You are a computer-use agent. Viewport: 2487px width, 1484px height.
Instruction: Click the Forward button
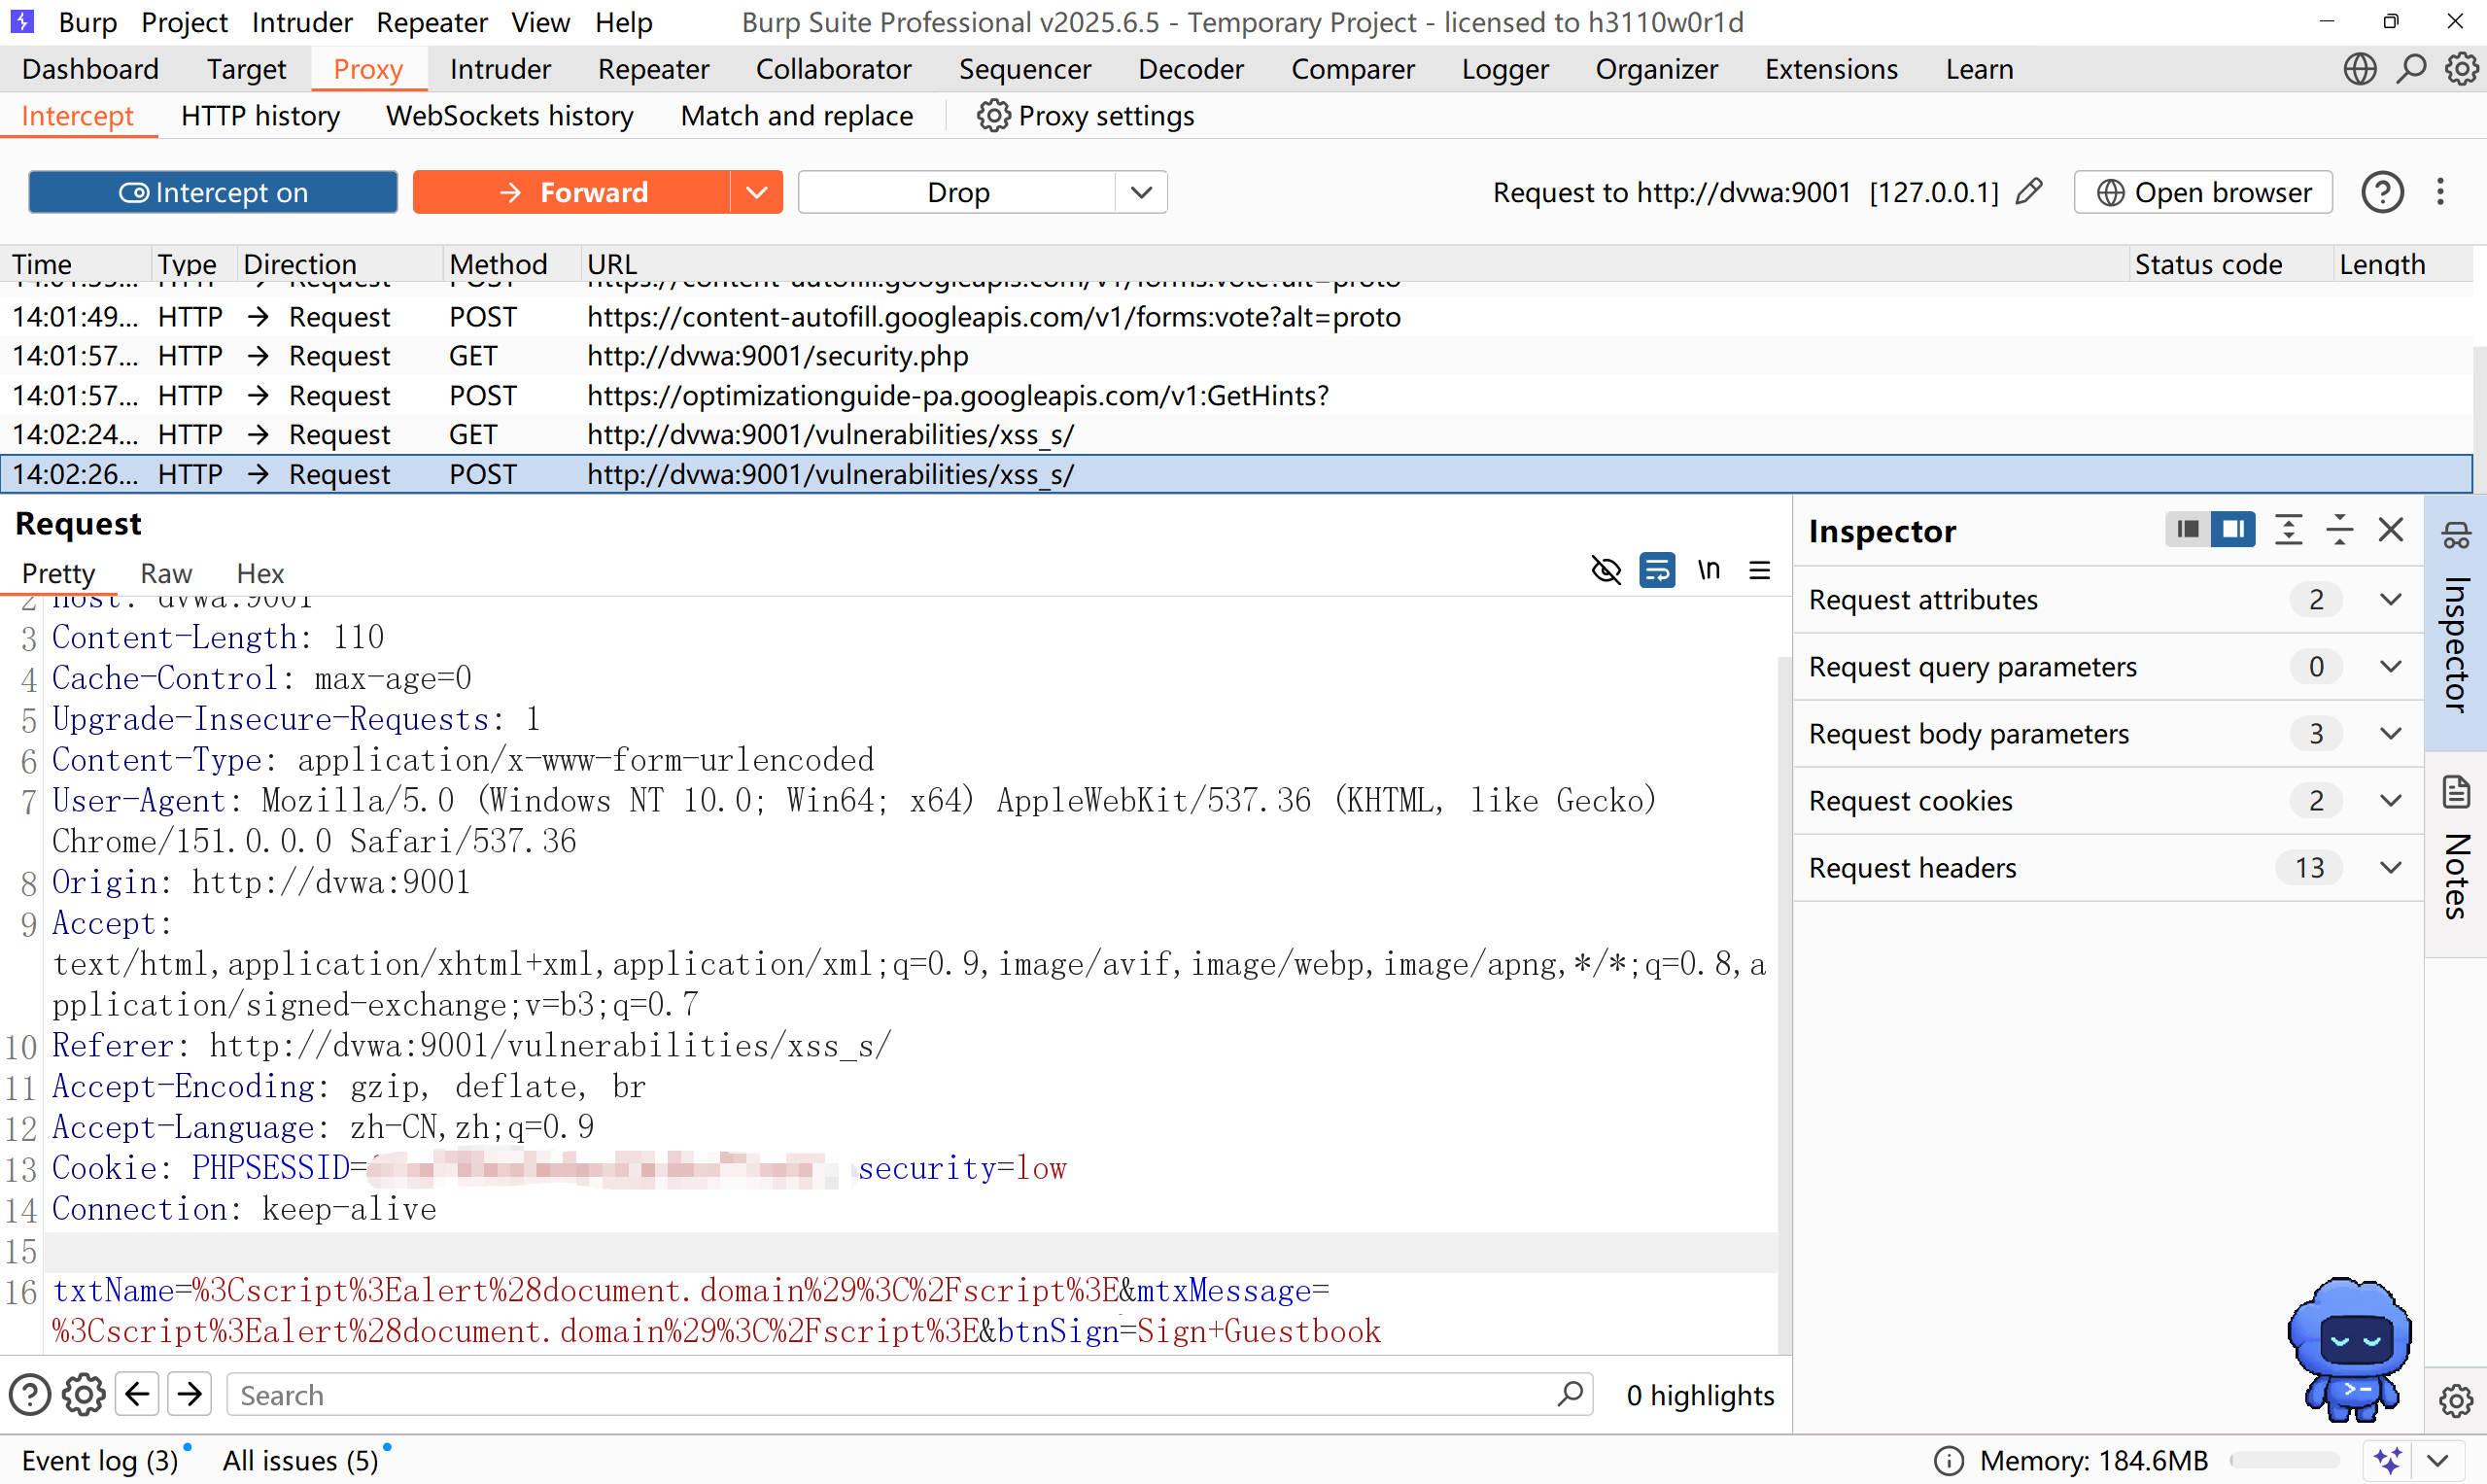572,192
